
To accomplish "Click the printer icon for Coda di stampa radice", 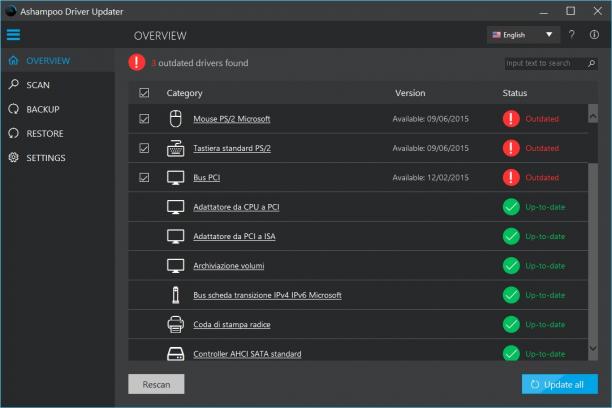I will (176, 324).
